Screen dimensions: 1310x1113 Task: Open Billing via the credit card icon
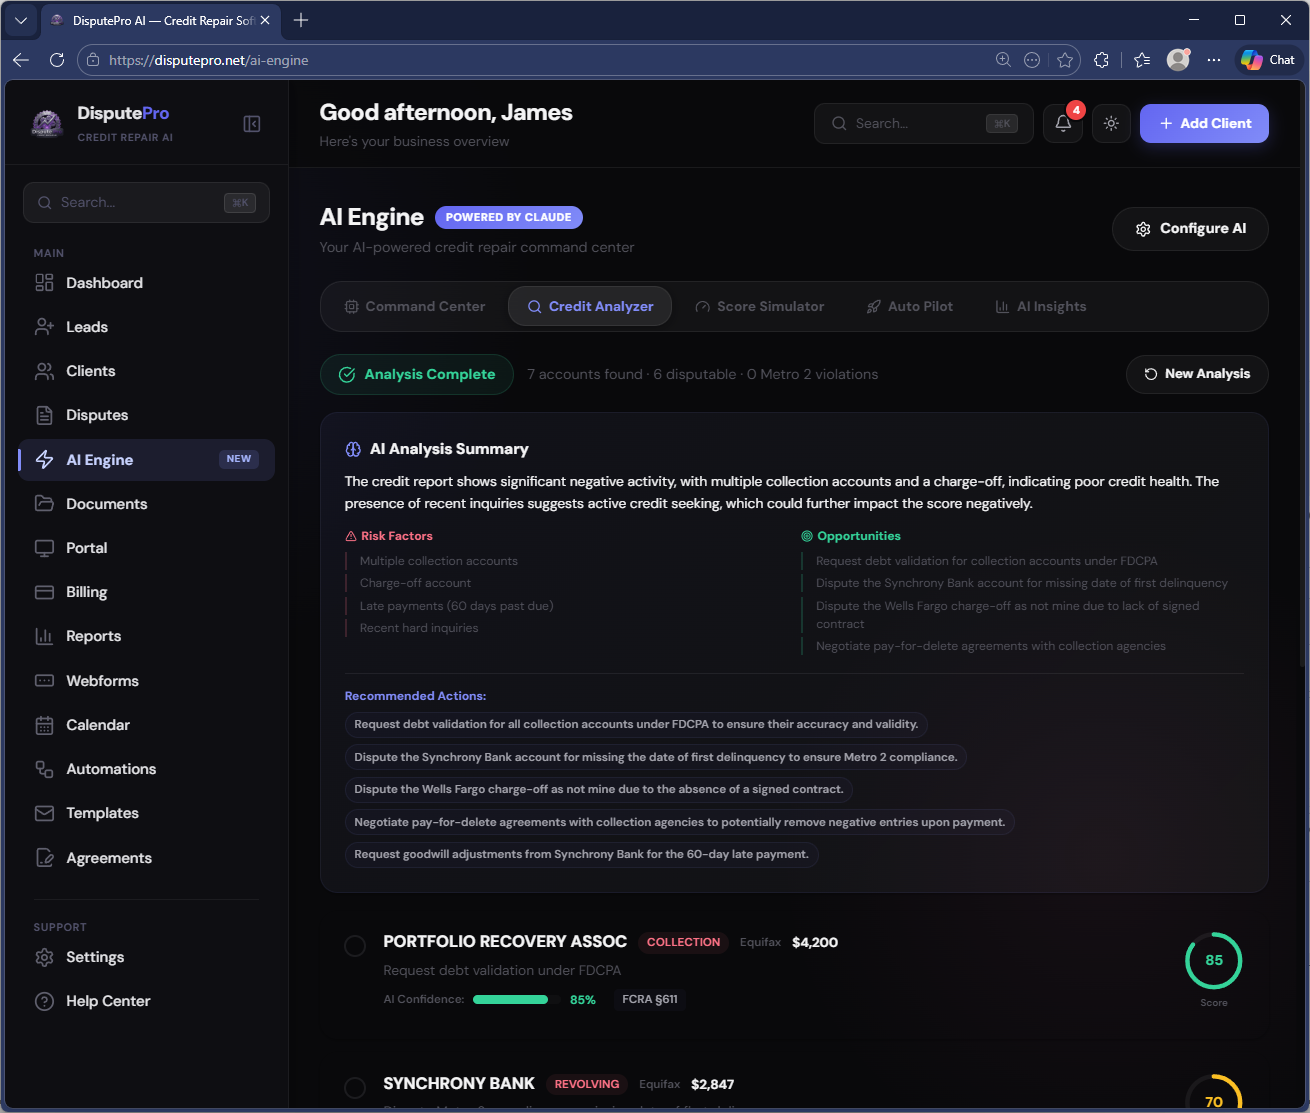[x=44, y=591]
